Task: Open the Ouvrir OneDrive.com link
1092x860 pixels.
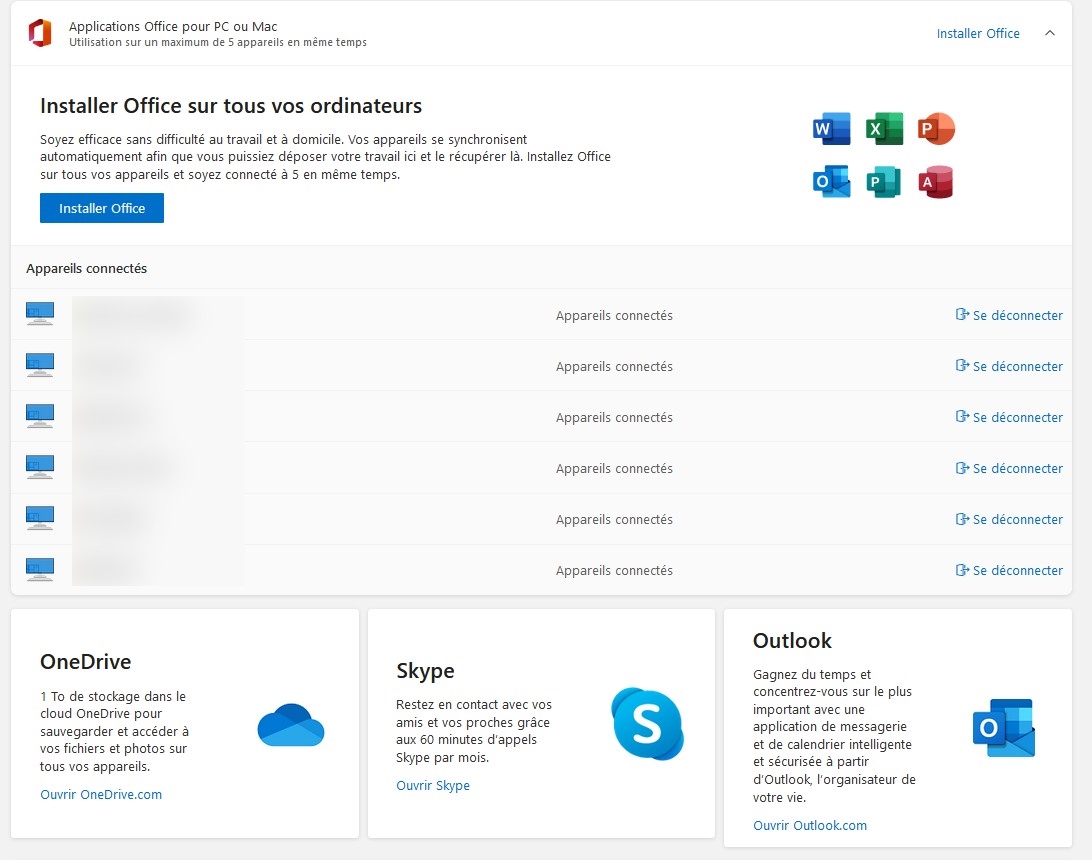Action: 101,795
